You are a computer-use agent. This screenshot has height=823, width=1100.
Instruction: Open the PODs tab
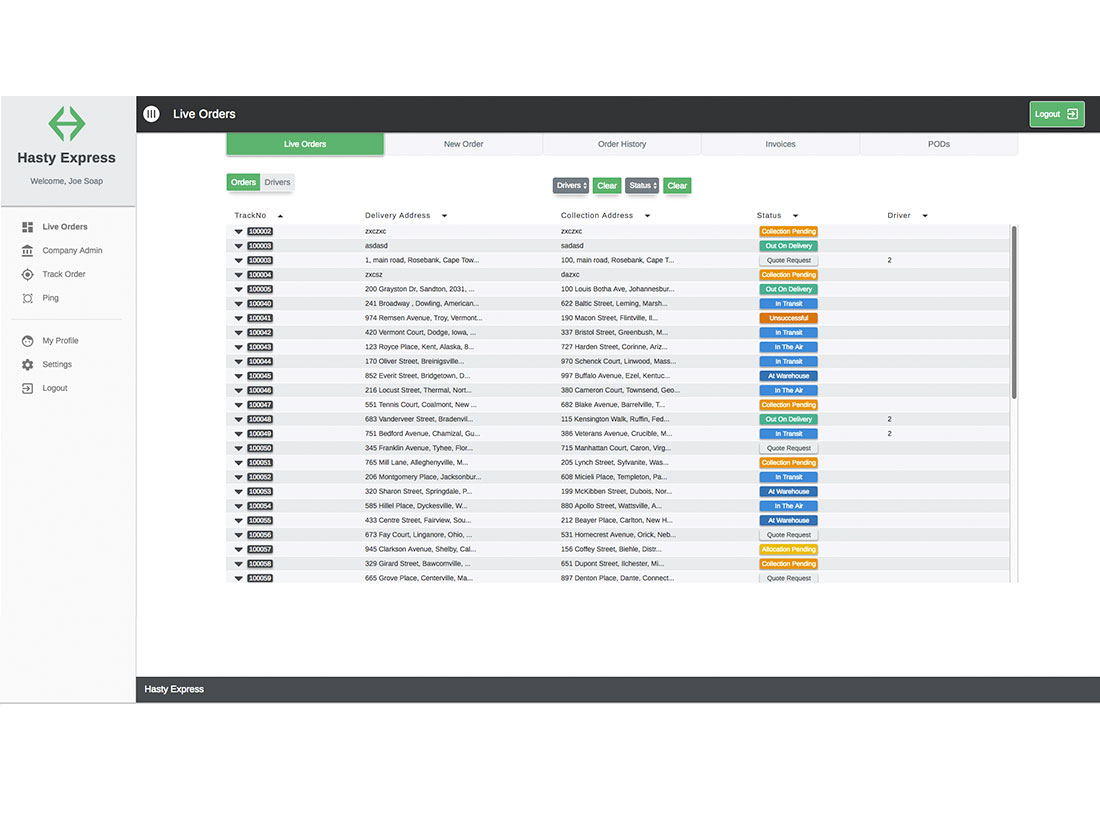click(x=939, y=144)
